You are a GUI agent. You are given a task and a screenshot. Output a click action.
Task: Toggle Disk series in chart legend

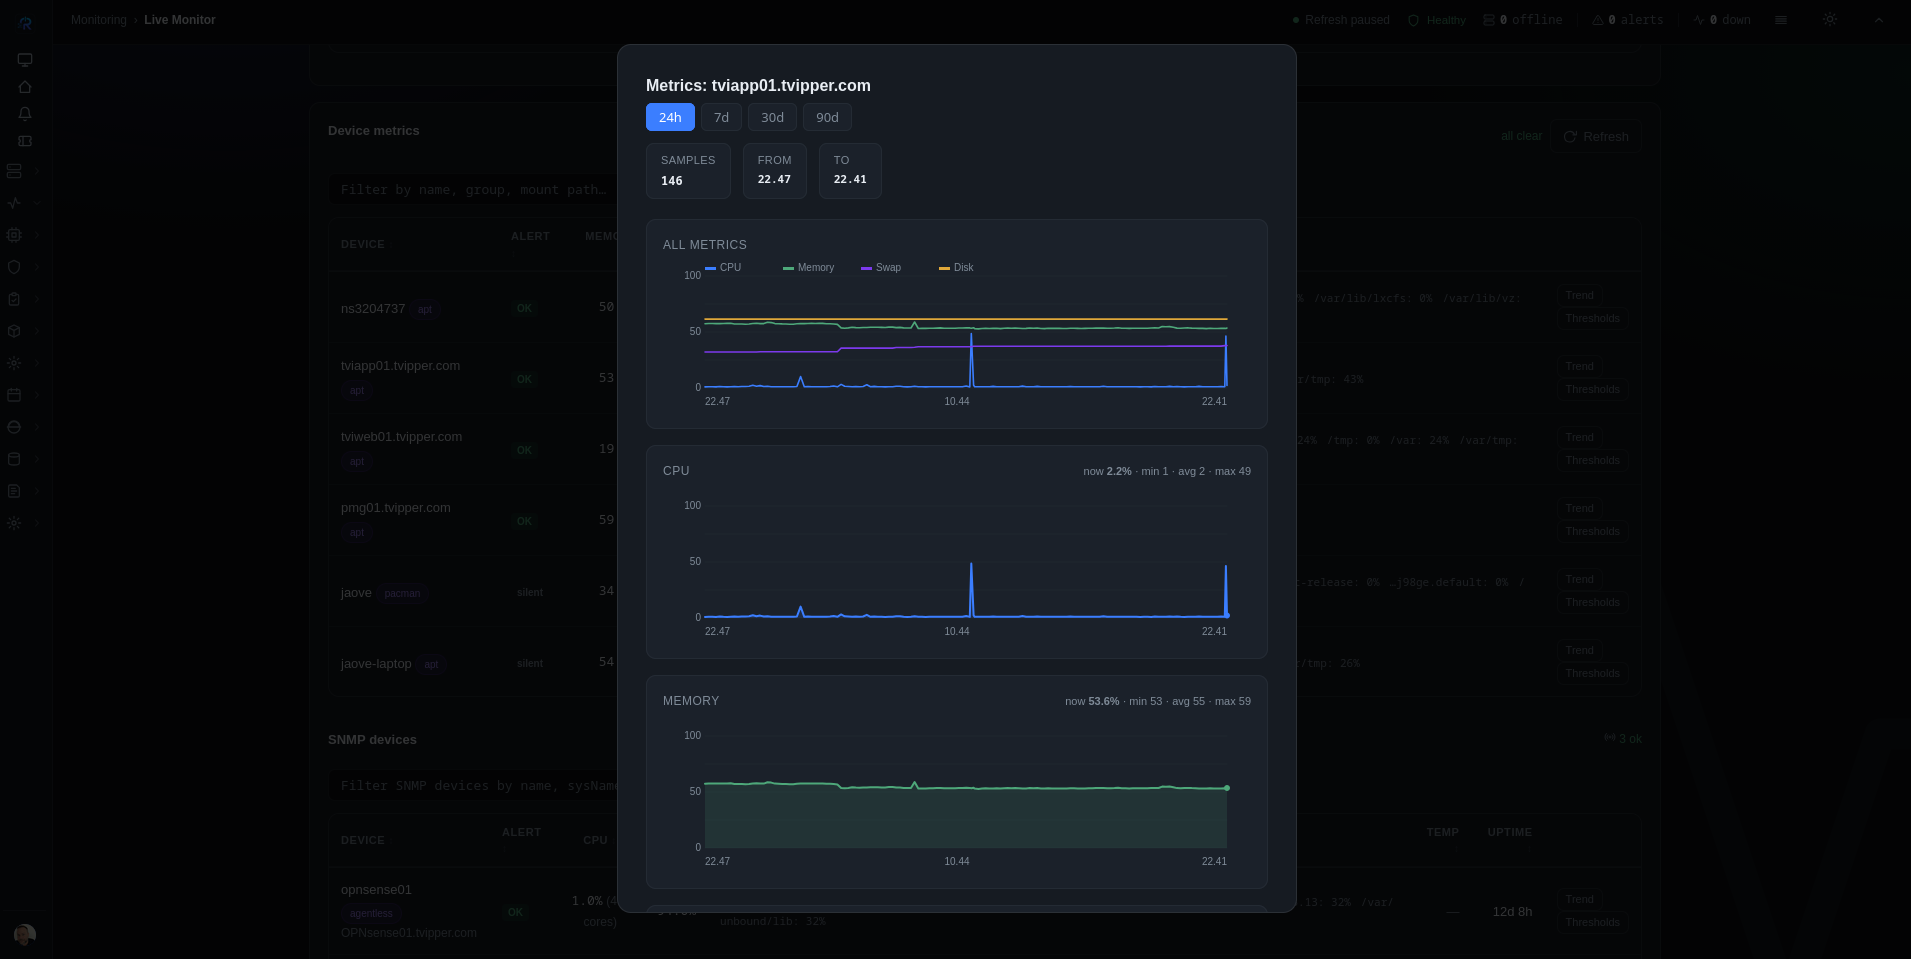click(956, 268)
